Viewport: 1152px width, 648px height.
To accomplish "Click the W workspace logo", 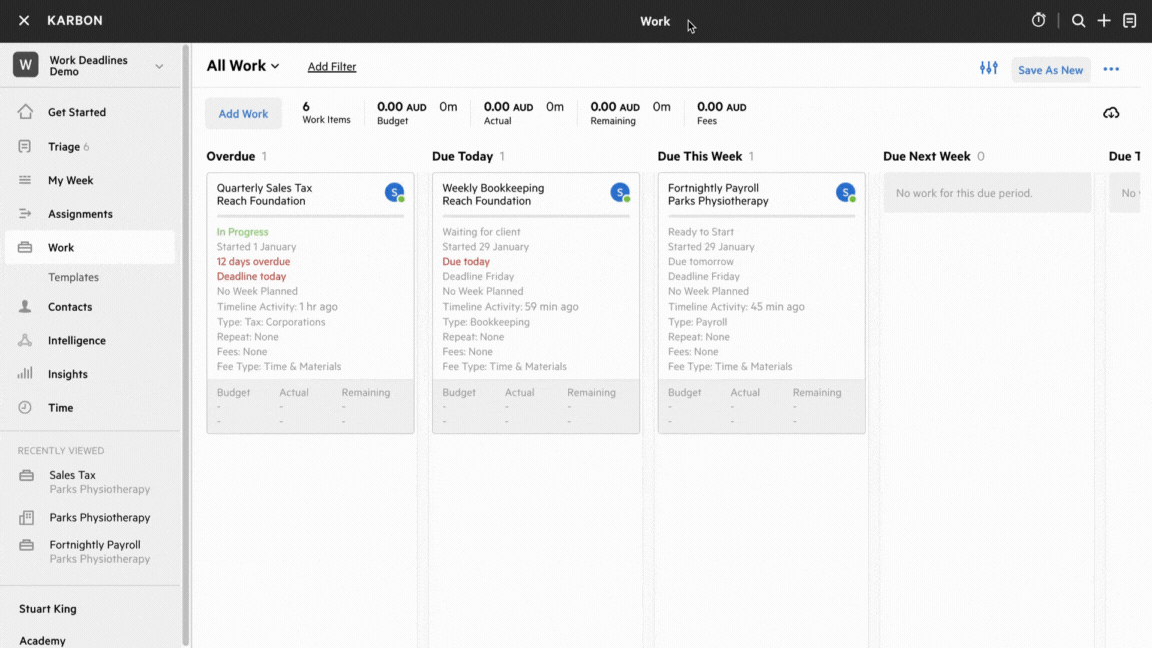I will [26, 65].
